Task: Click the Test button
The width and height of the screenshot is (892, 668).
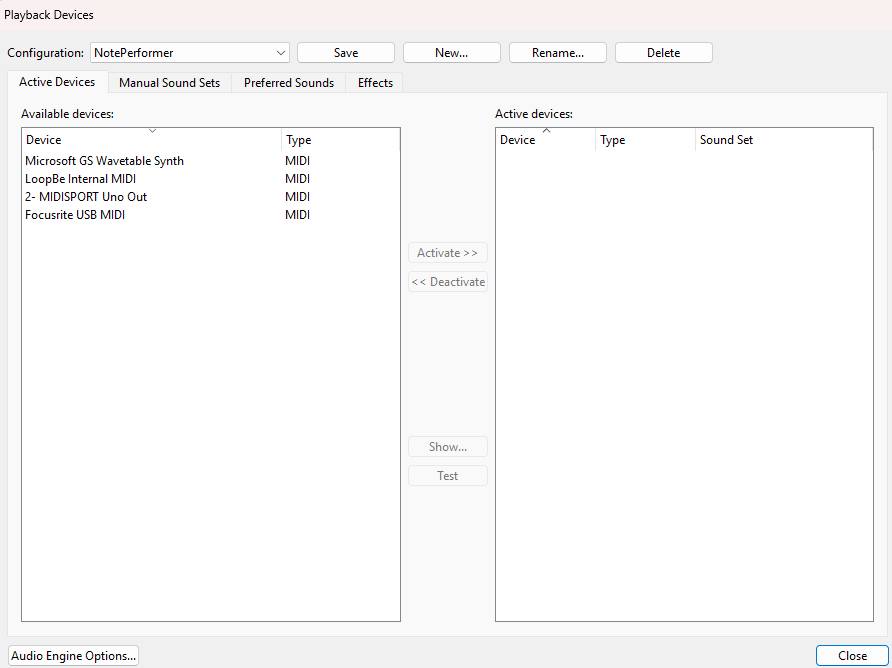Action: 448,476
